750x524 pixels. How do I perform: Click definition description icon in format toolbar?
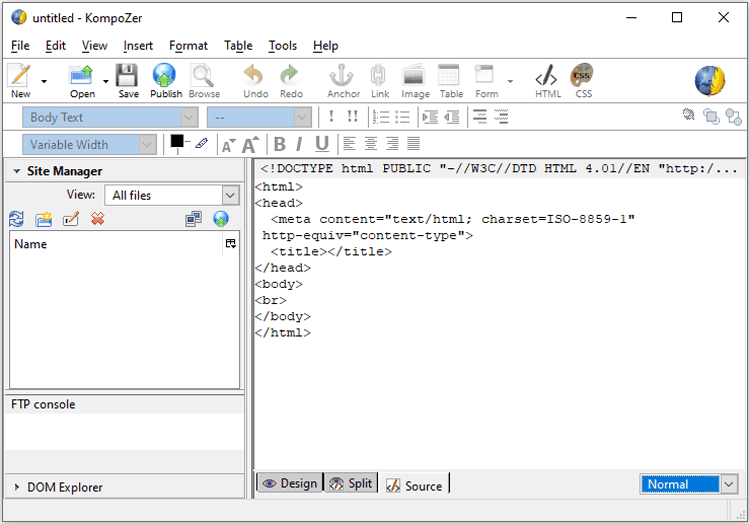501,117
